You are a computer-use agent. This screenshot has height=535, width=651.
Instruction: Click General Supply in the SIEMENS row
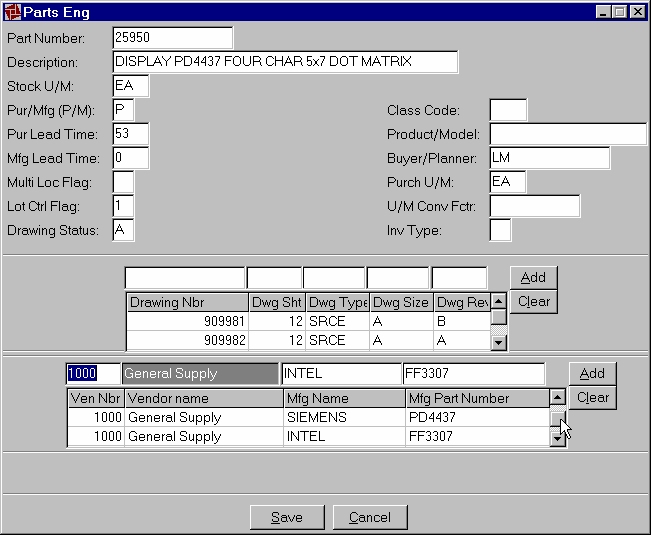(204, 417)
